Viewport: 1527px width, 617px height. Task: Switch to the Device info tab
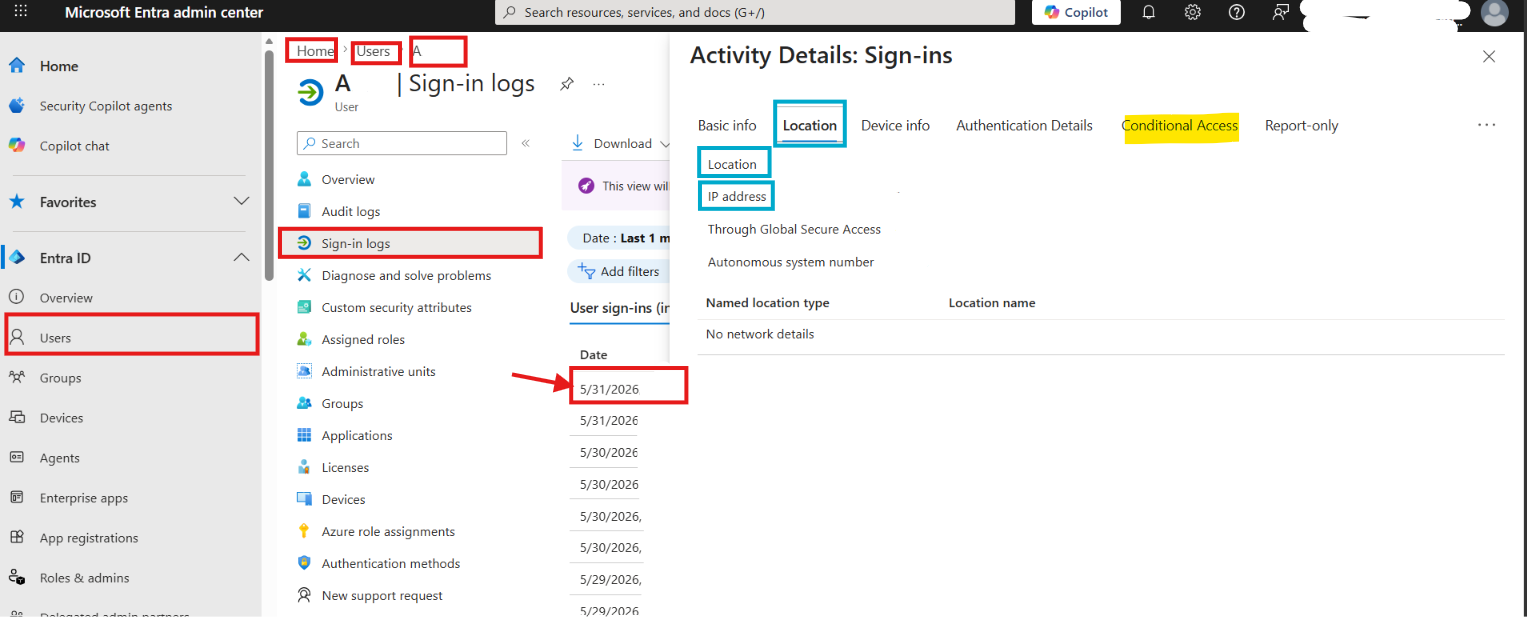pos(895,126)
